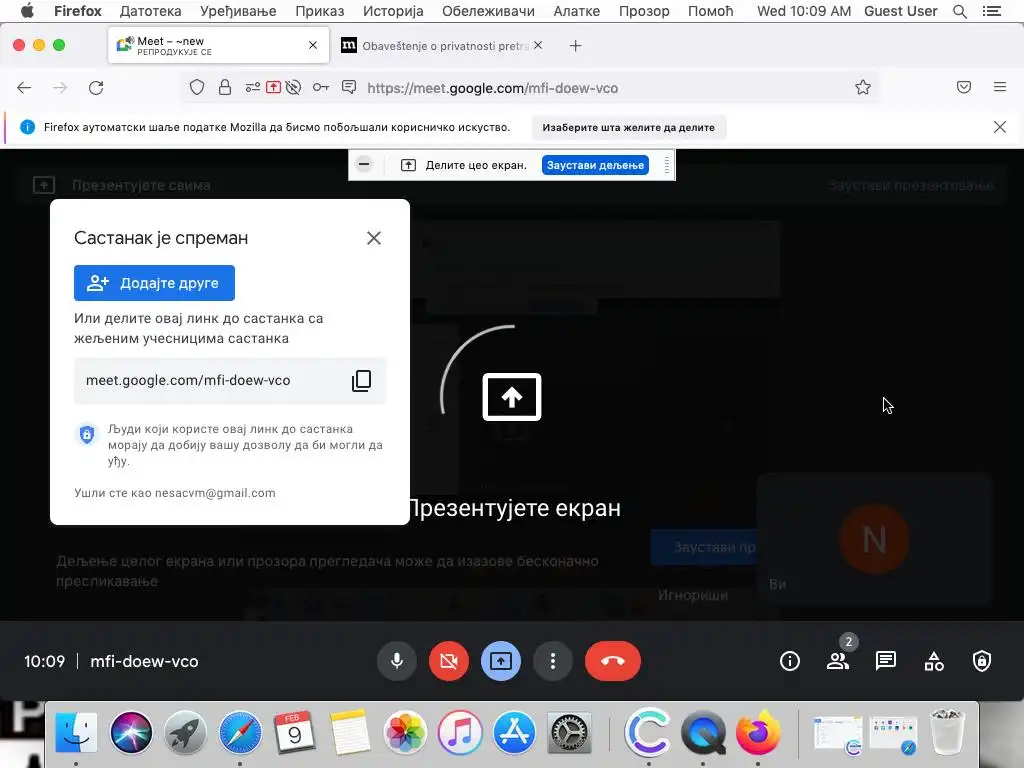Click the notification permission chat icon
Viewport: 1024px width, 768px height.
[x=349, y=88]
